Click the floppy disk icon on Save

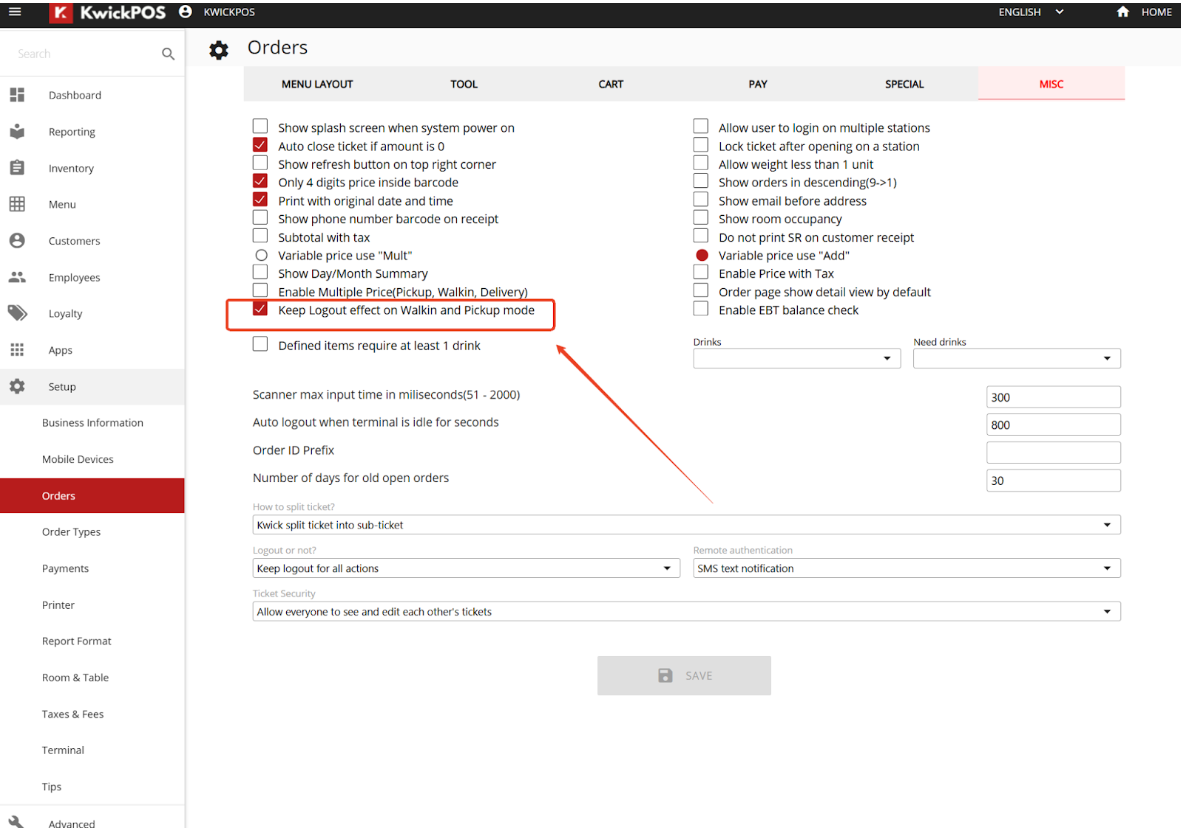(x=665, y=675)
